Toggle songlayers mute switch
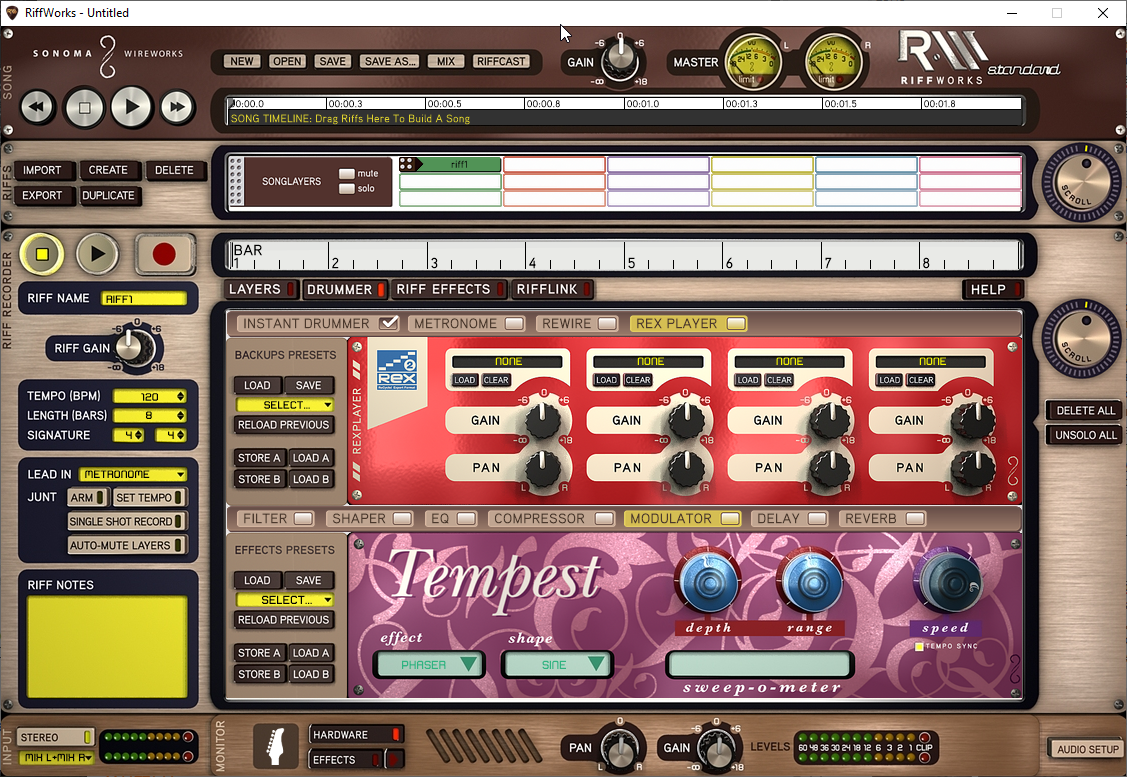The height and width of the screenshot is (777, 1127). (x=346, y=174)
